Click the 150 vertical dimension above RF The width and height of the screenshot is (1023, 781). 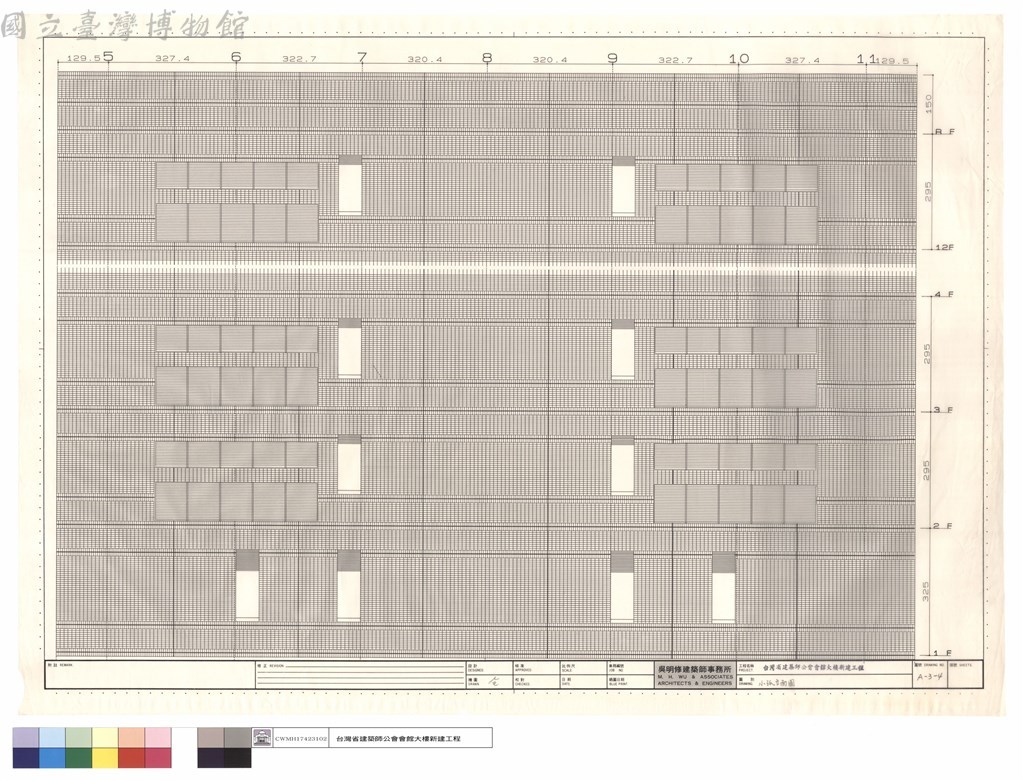click(x=928, y=103)
